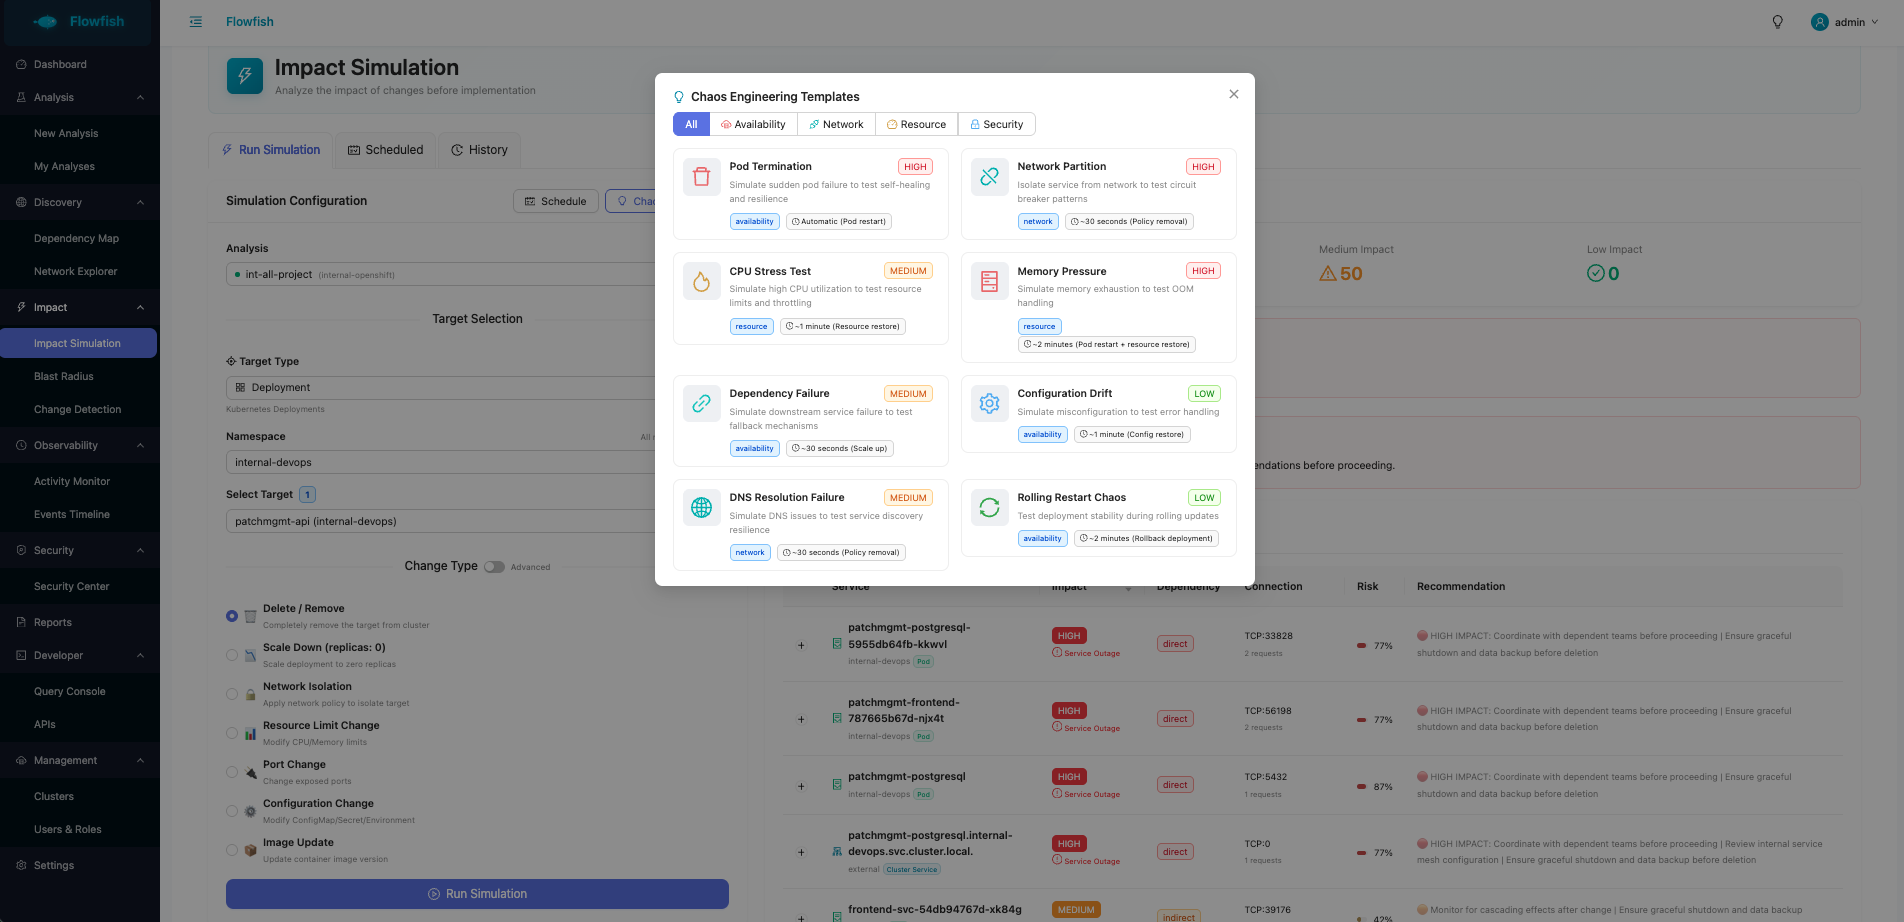Click the Reports sidebar icon
The image size is (1904, 922).
click(21, 622)
